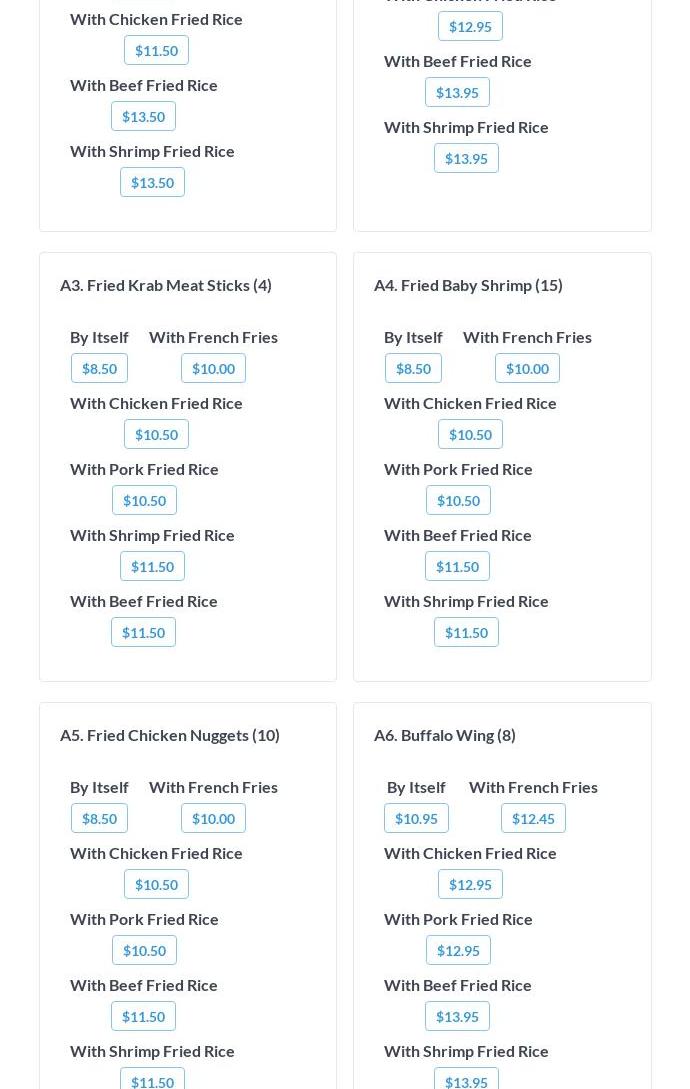The image size is (690, 1089).
Task: Choose A3 Krab Sticks With French Fries $10.00
Action: click(213, 368)
